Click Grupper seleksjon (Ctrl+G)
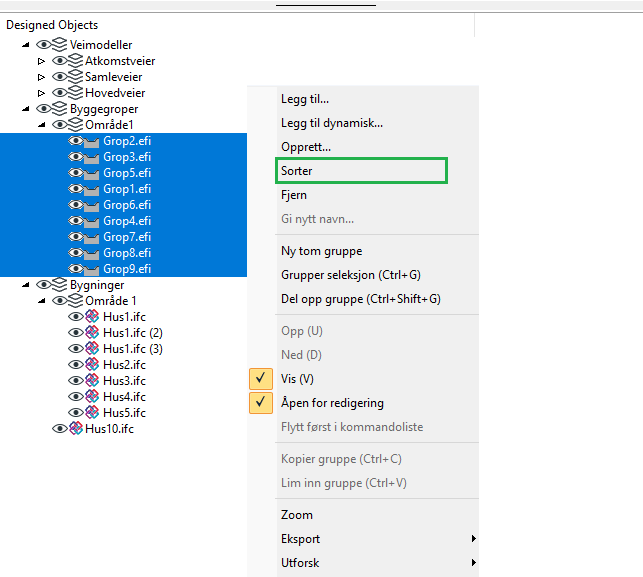 pos(348,275)
